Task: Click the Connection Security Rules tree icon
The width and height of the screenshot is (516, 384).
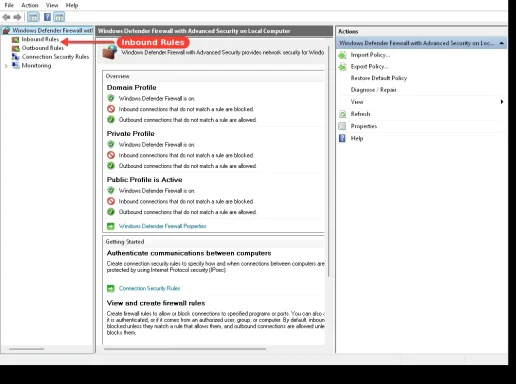Action: pos(15,57)
